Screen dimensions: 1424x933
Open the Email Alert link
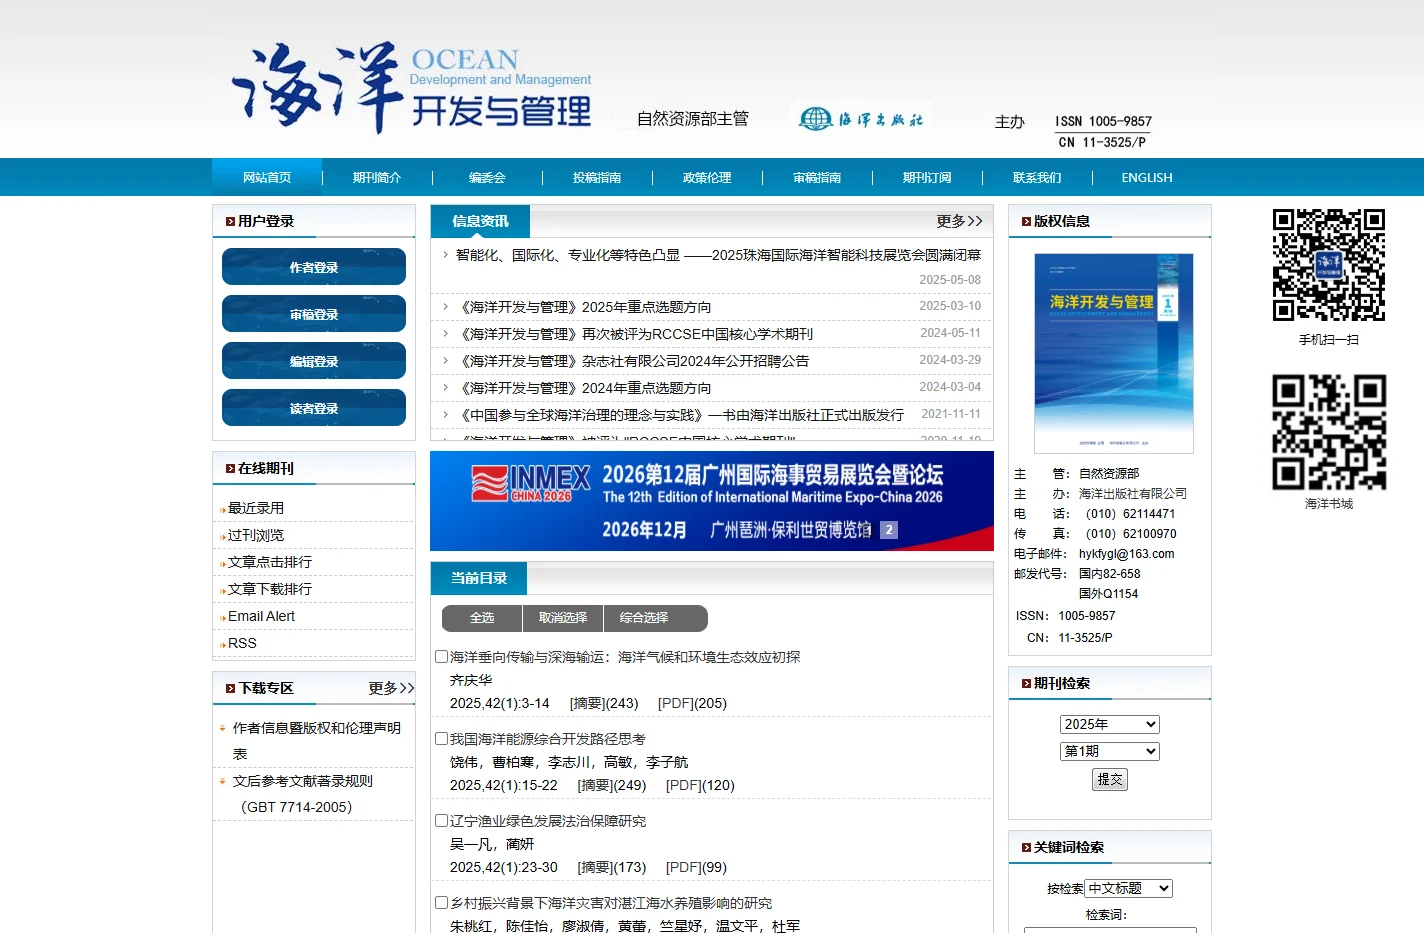coord(261,616)
